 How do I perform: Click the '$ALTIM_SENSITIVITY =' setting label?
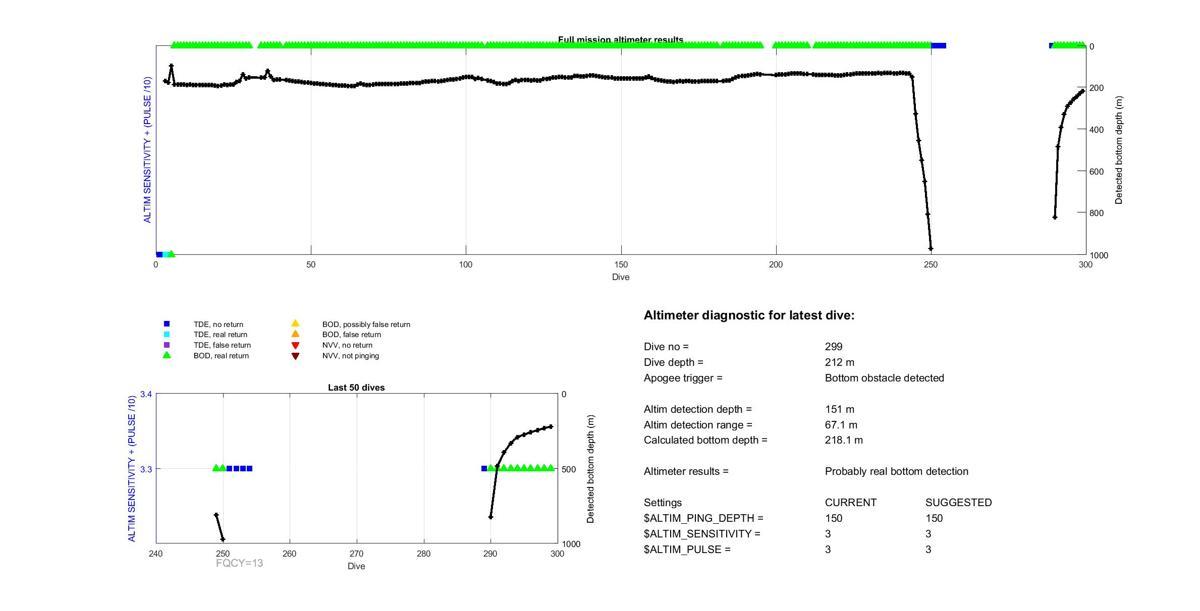[702, 534]
